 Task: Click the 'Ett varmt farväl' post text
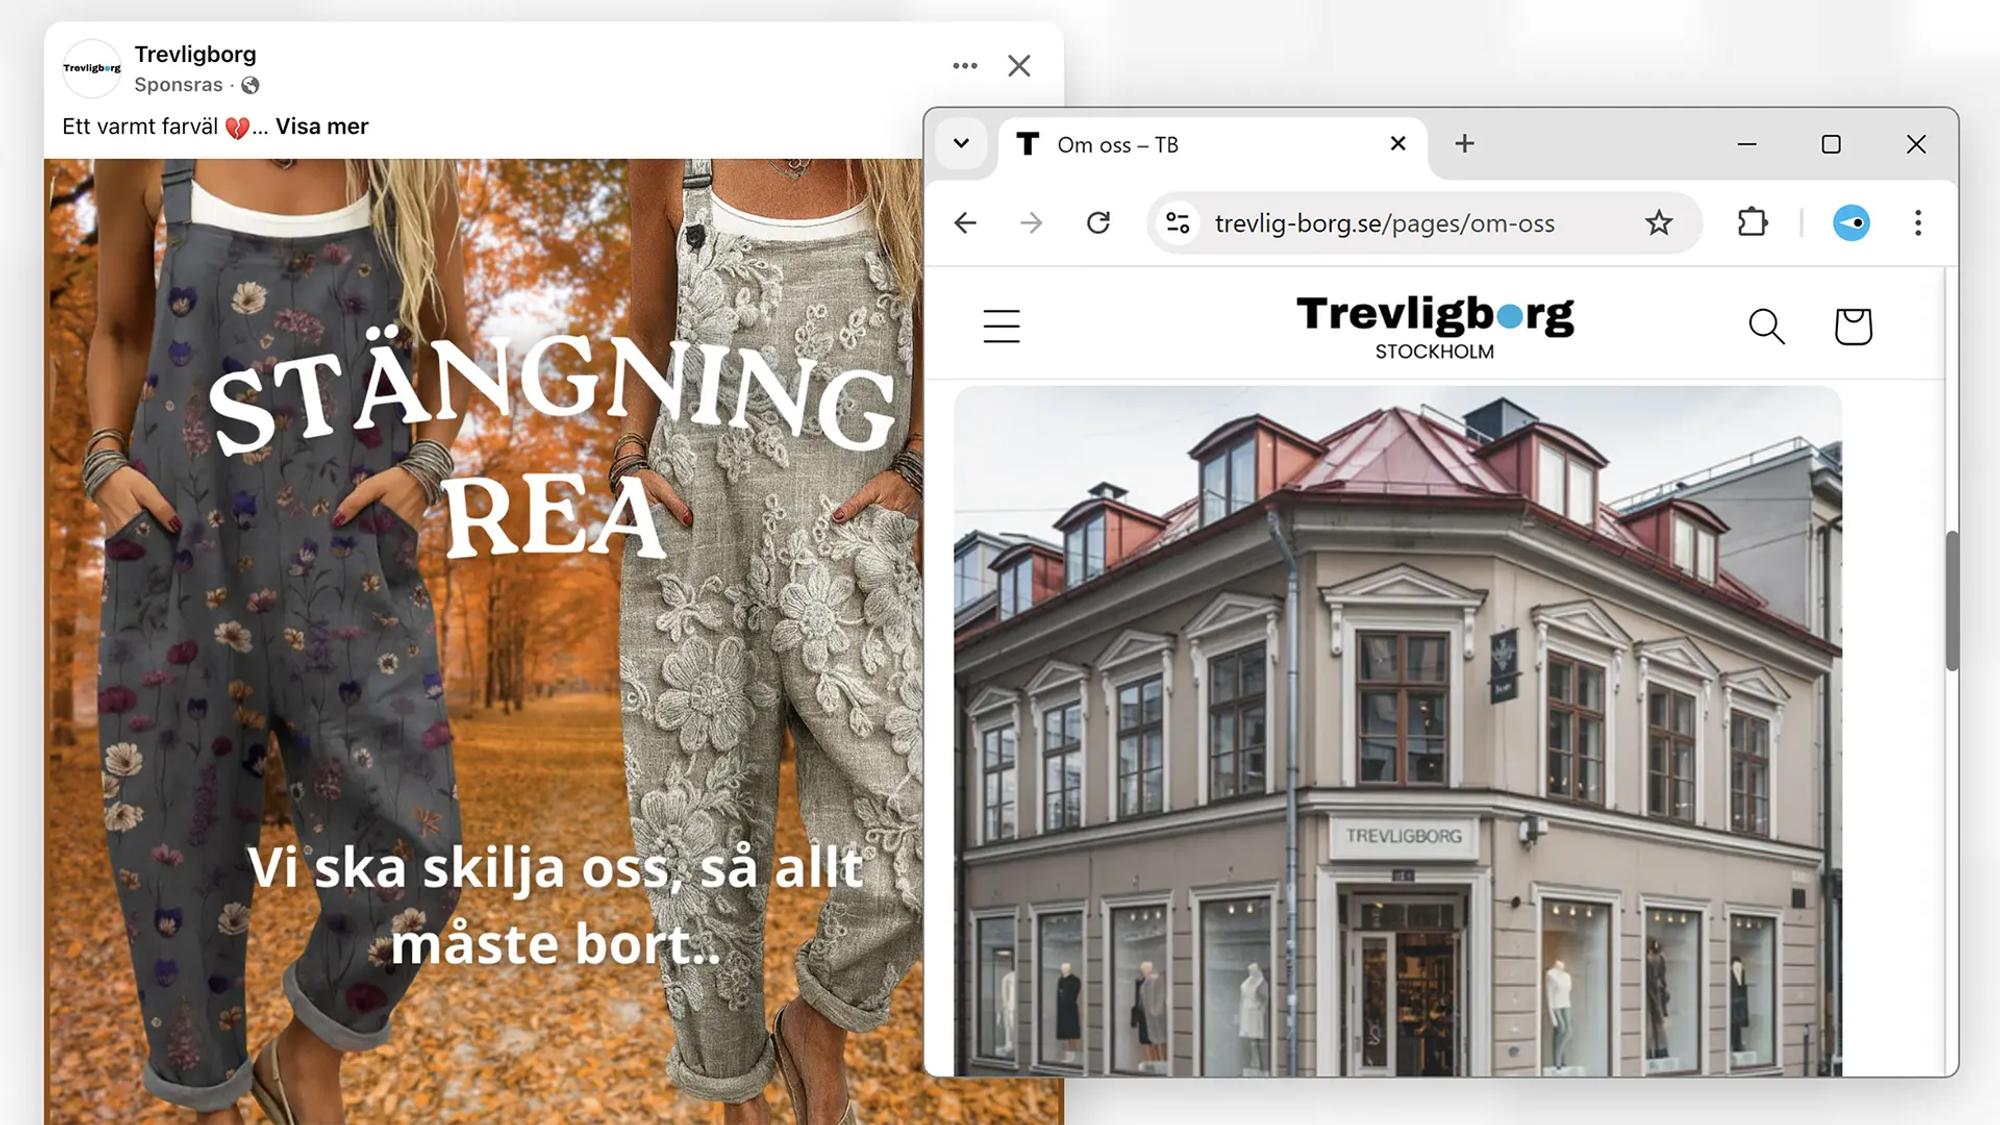pos(140,126)
